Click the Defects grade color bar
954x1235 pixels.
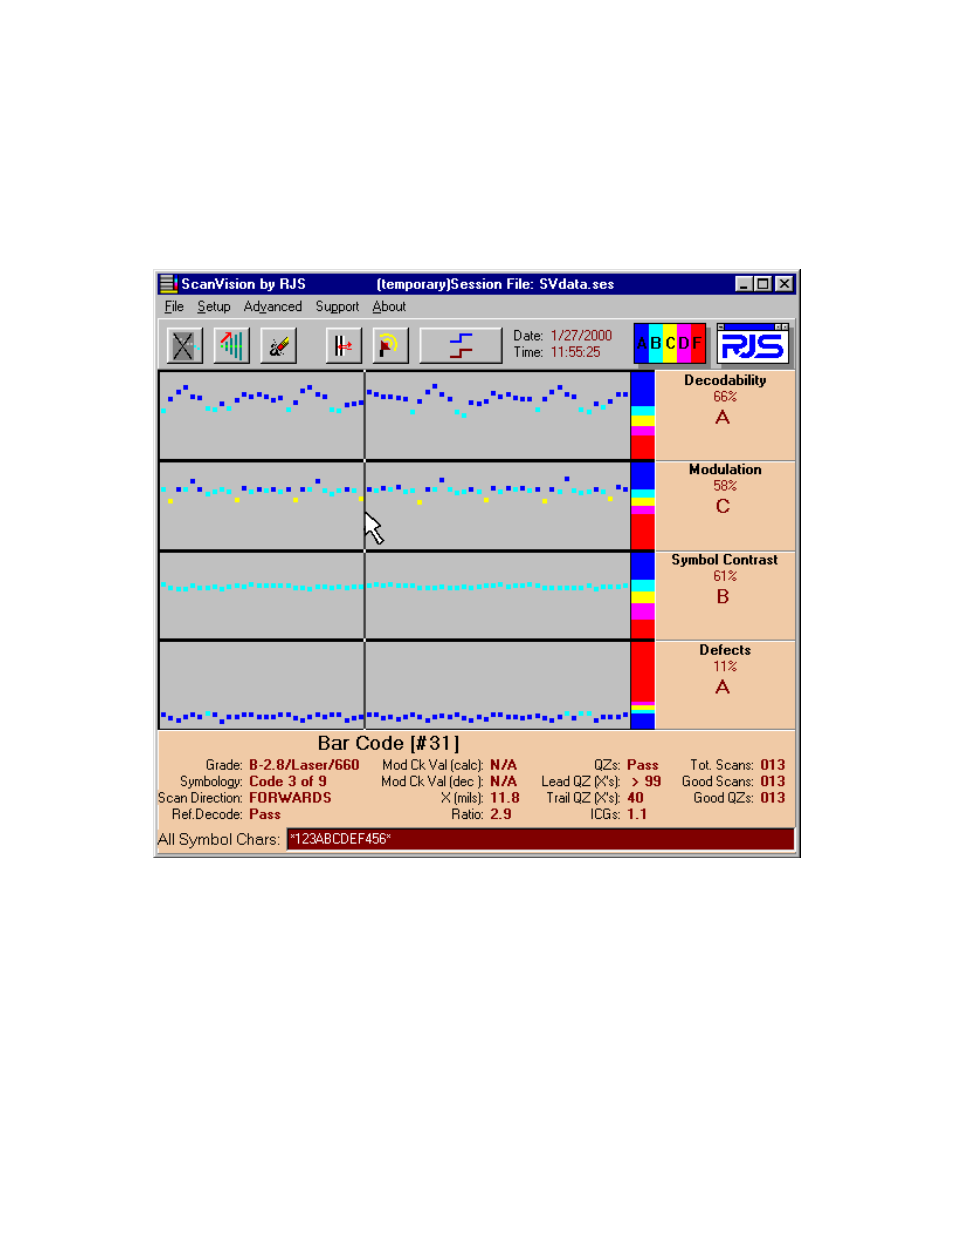[x=643, y=685]
